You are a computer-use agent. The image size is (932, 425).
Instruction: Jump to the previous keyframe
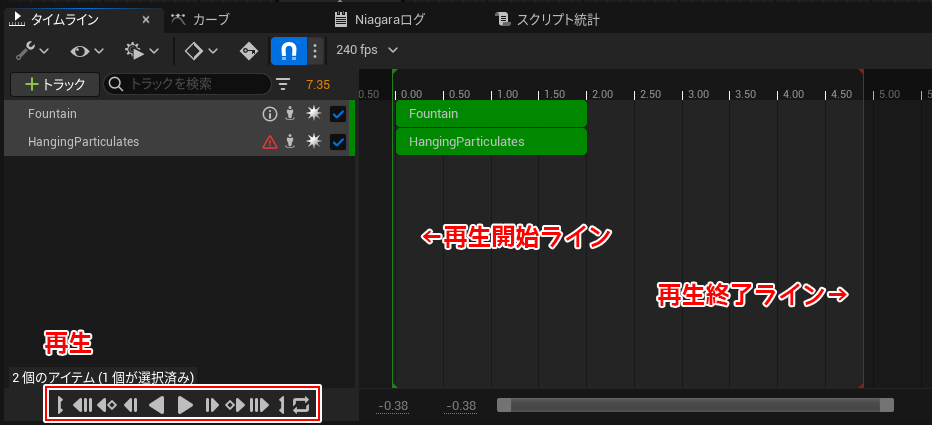click(x=106, y=405)
